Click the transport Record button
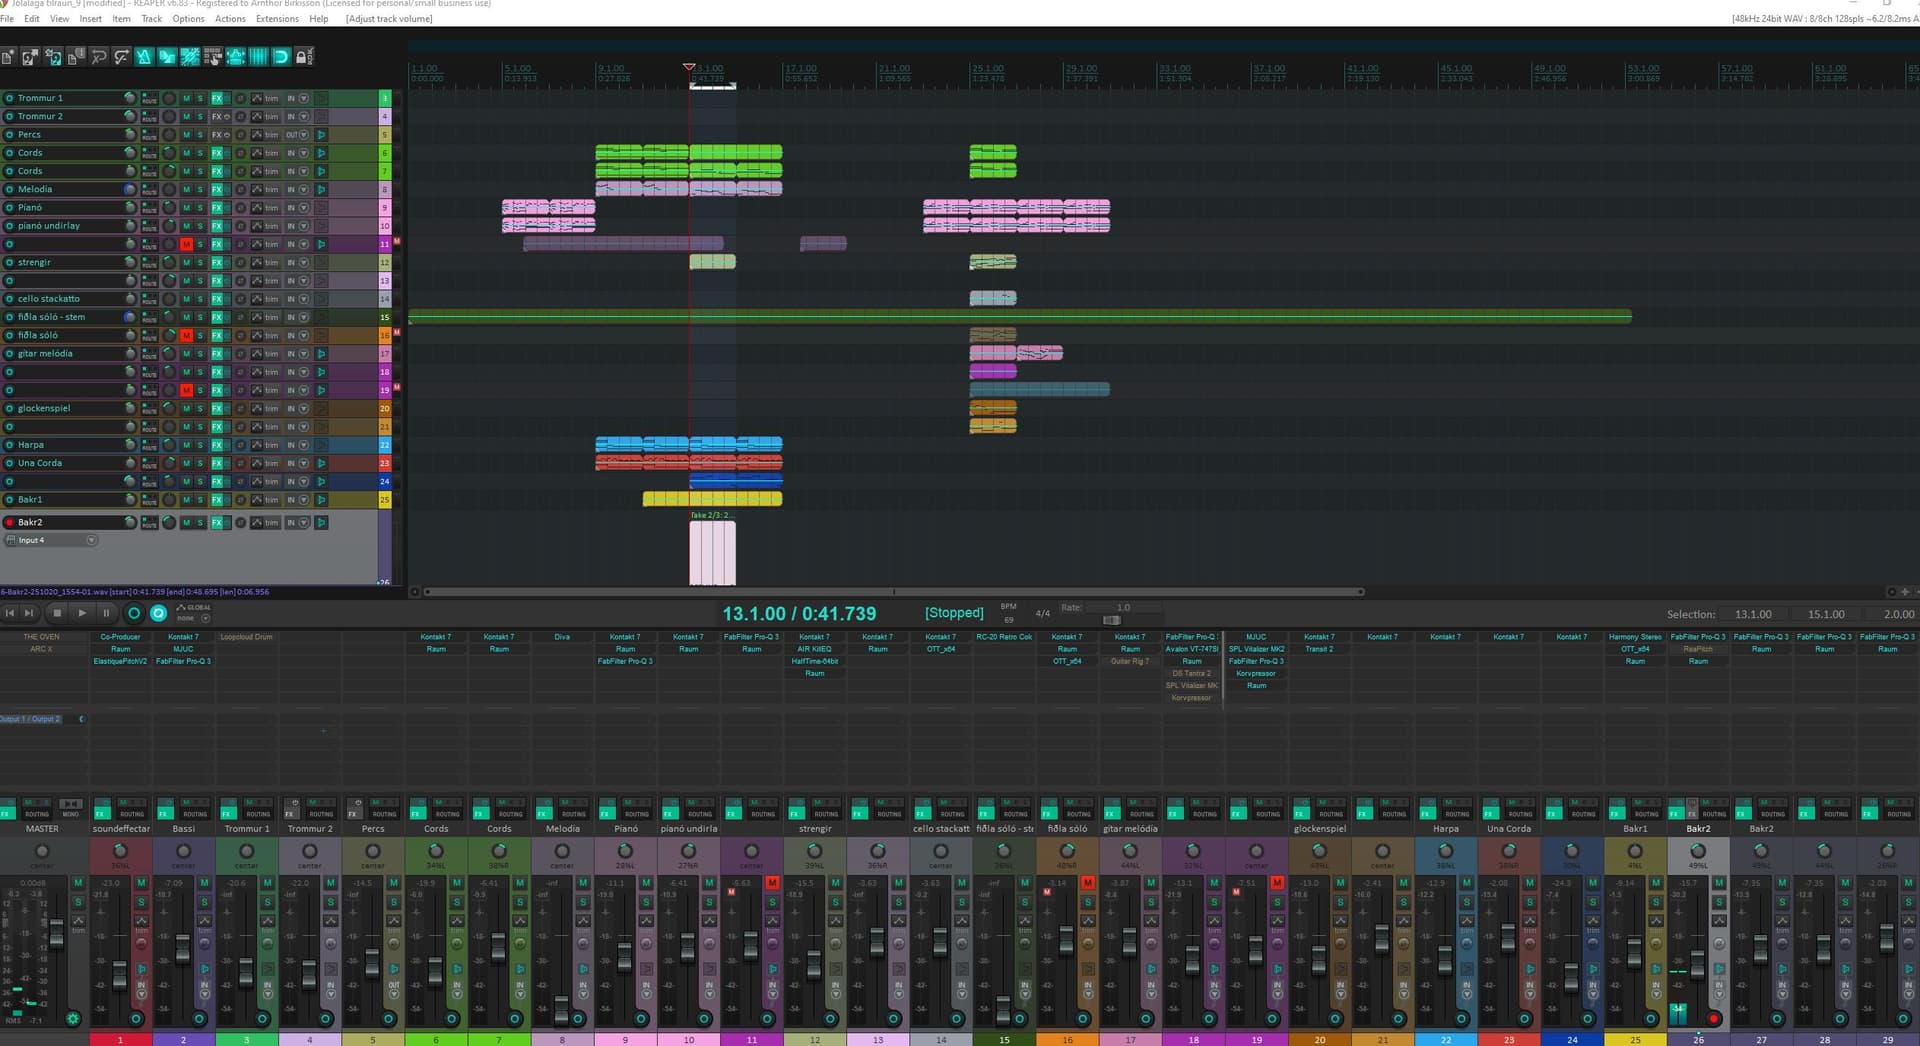 pos(134,613)
